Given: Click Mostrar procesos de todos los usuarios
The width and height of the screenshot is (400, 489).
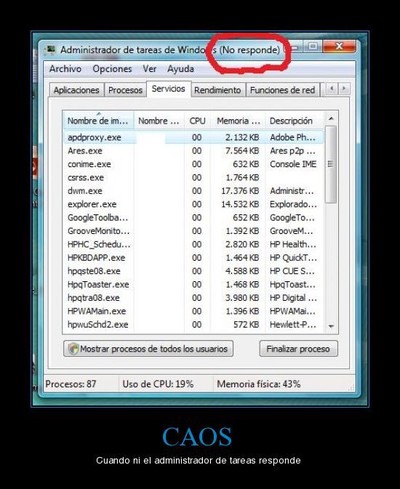Looking at the screenshot, I should (x=148, y=349).
